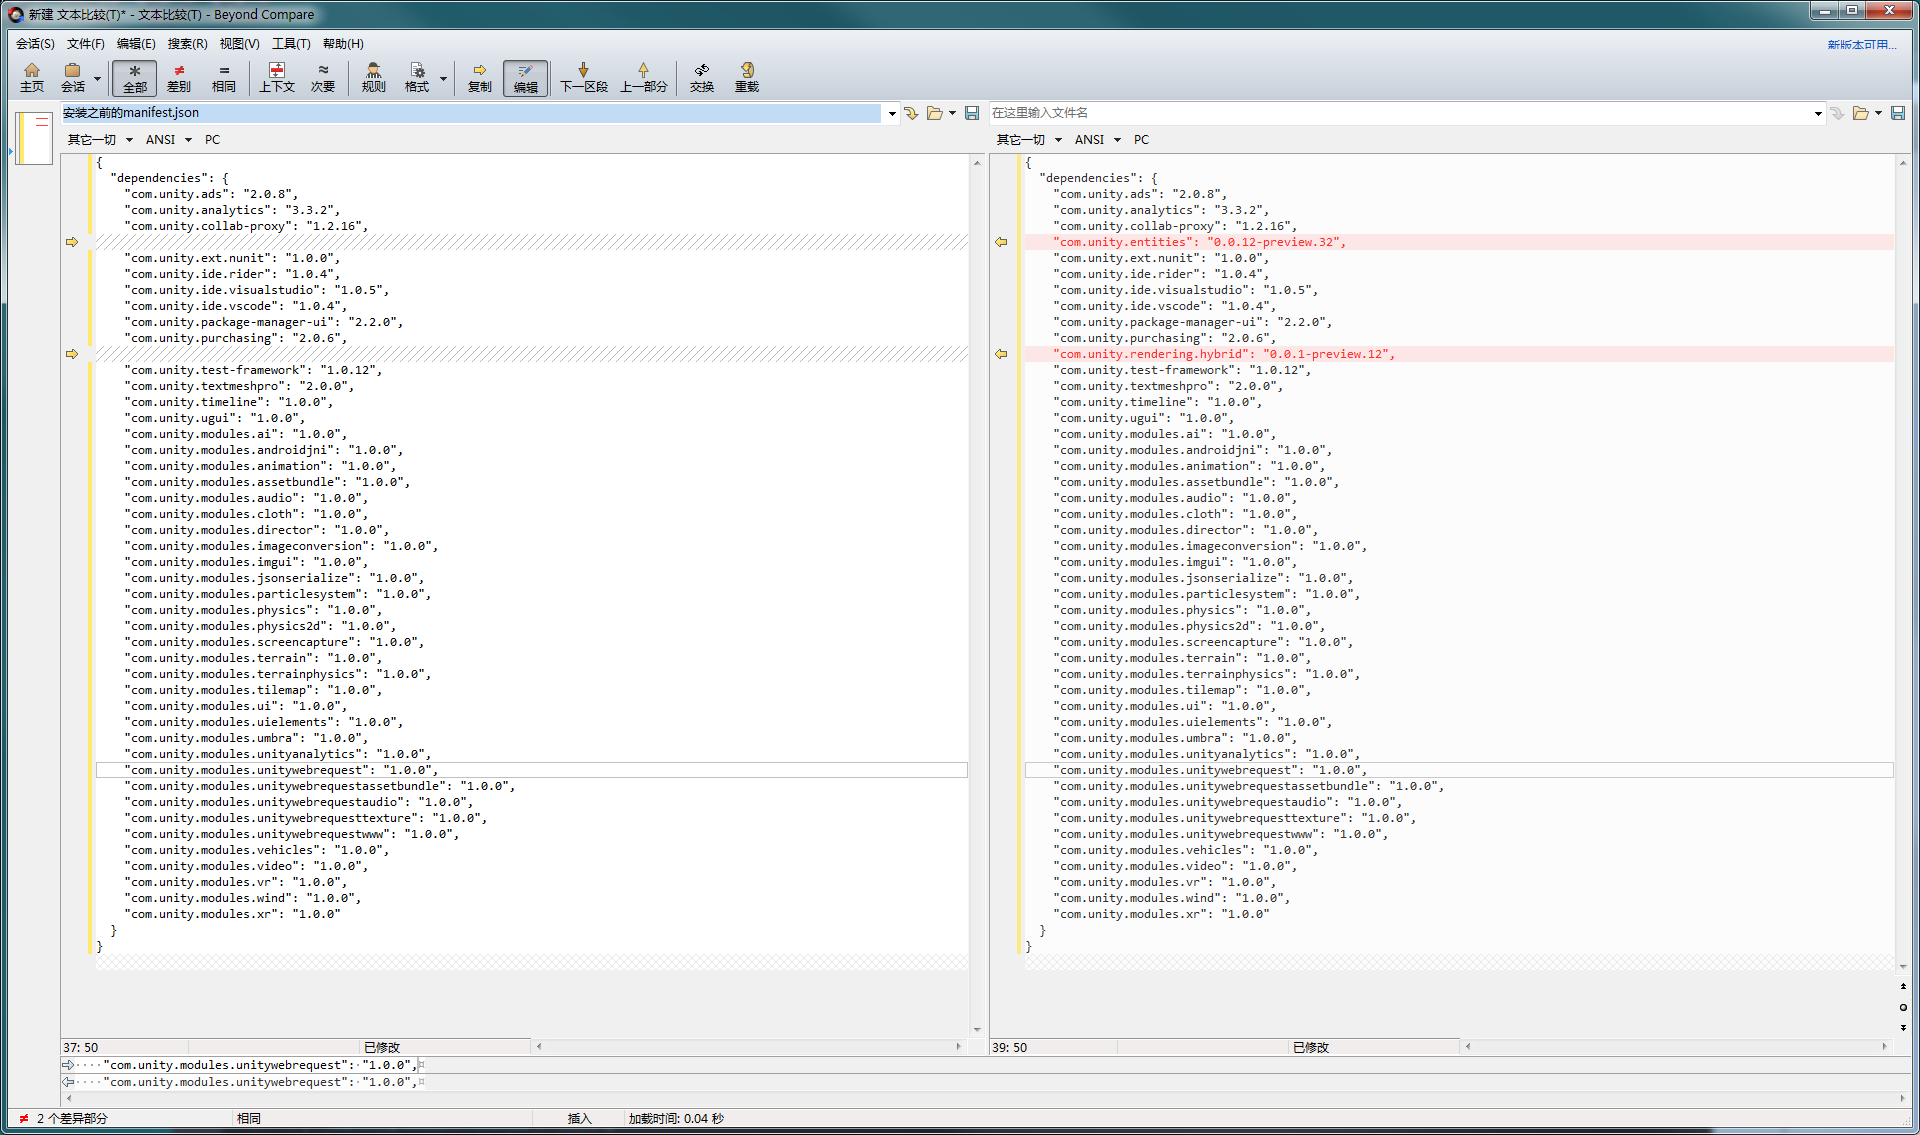
Task: Open the left ANSI encoding dropdown
Action: click(169, 140)
